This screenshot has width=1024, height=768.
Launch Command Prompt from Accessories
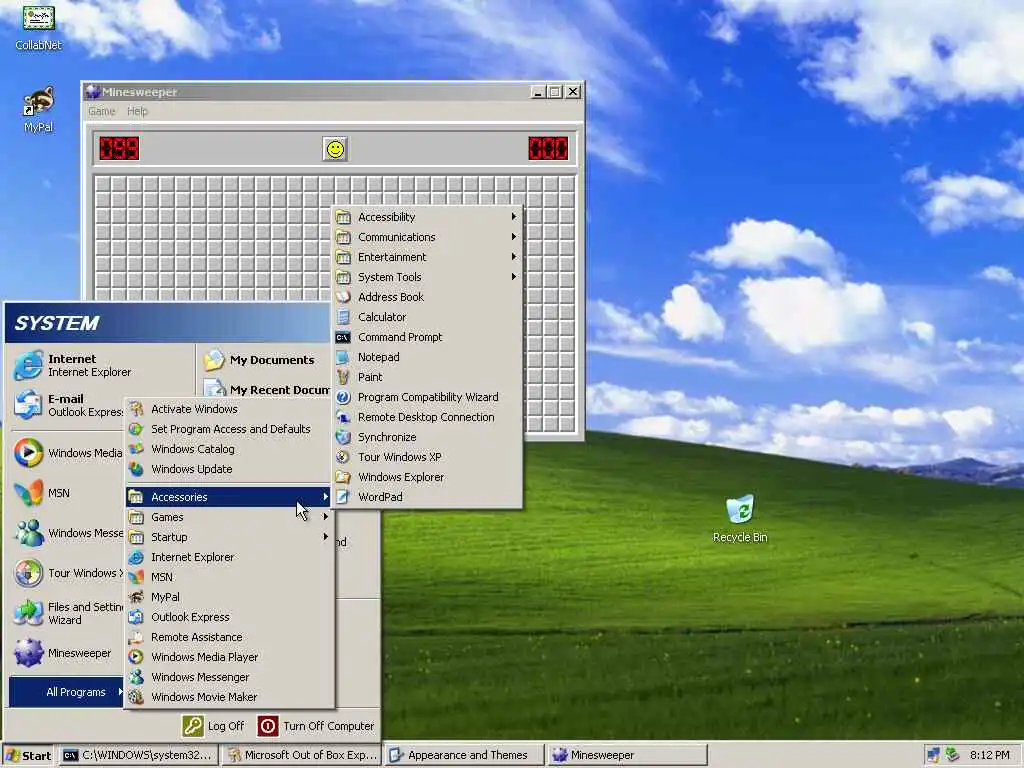click(427, 337)
